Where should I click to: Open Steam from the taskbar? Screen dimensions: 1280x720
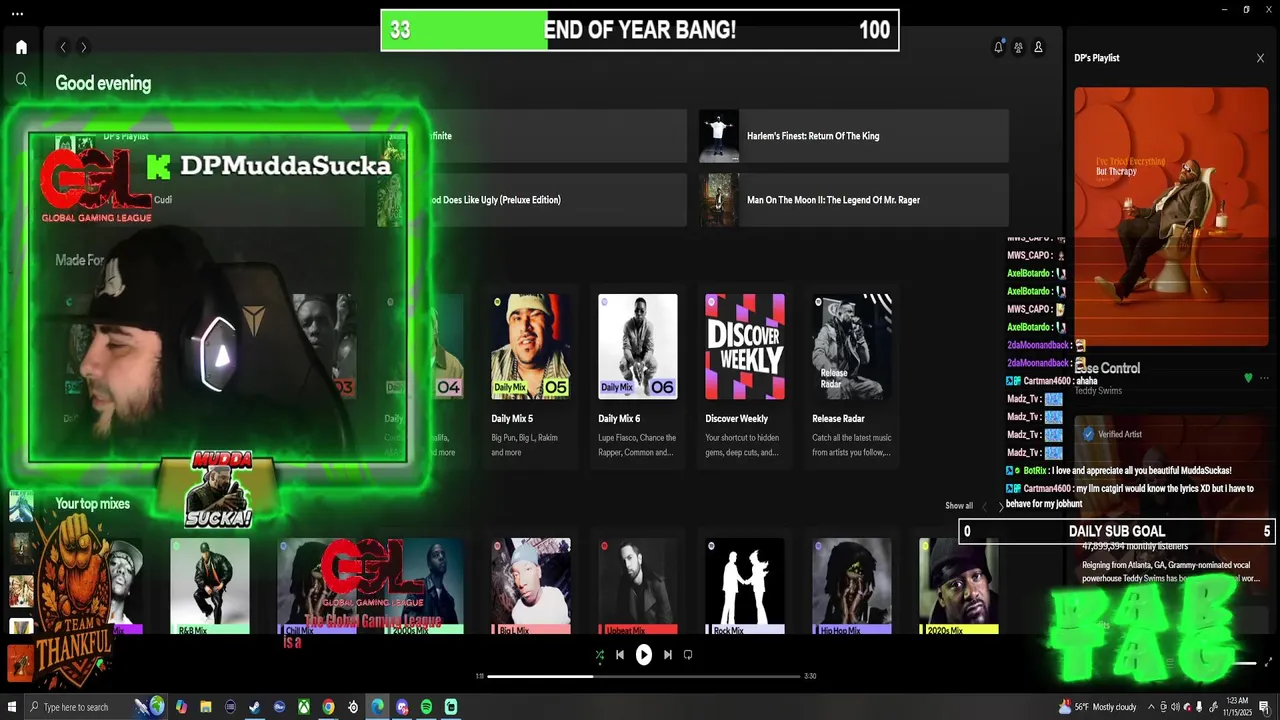pyautogui.click(x=255, y=707)
